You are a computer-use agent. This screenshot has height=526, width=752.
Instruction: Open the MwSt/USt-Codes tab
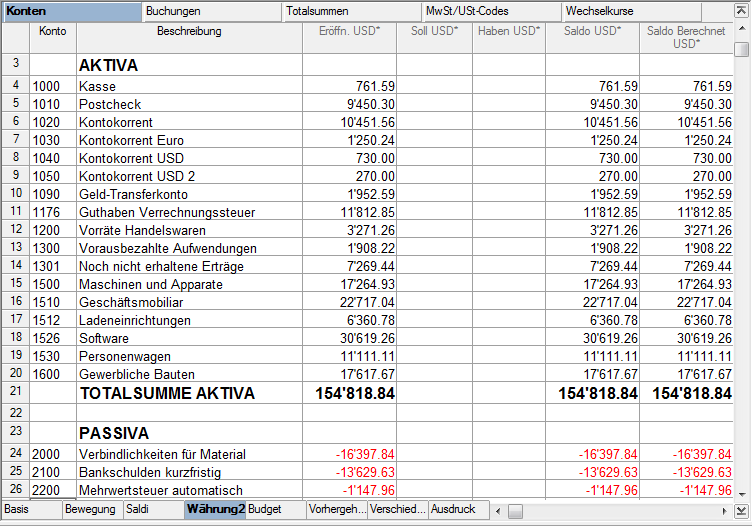tap(492, 11)
